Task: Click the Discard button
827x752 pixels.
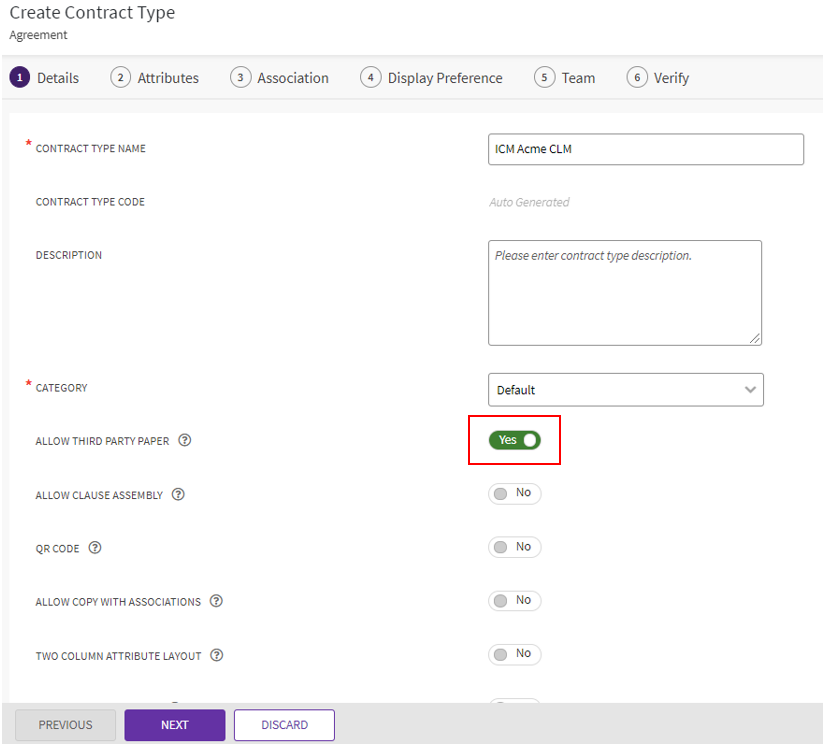Action: click(x=284, y=725)
